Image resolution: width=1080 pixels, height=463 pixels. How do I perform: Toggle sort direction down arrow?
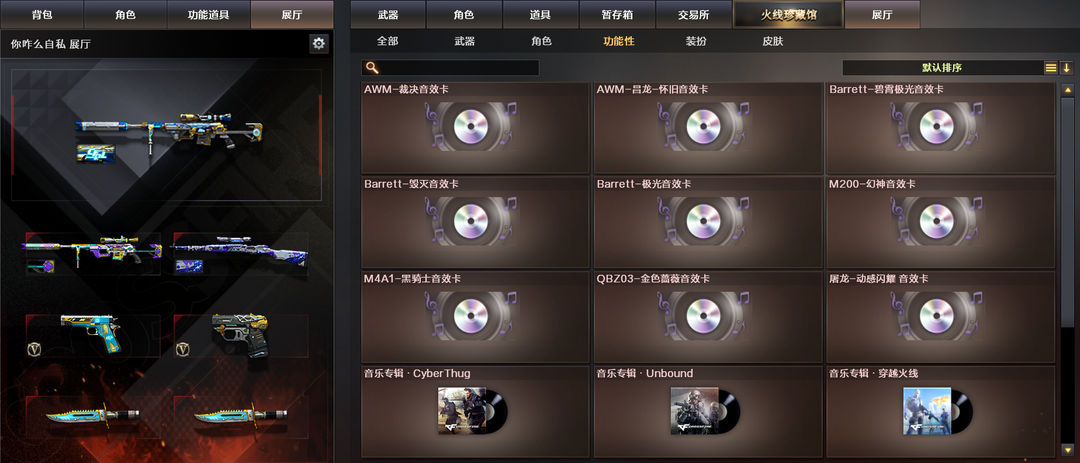[1066, 68]
